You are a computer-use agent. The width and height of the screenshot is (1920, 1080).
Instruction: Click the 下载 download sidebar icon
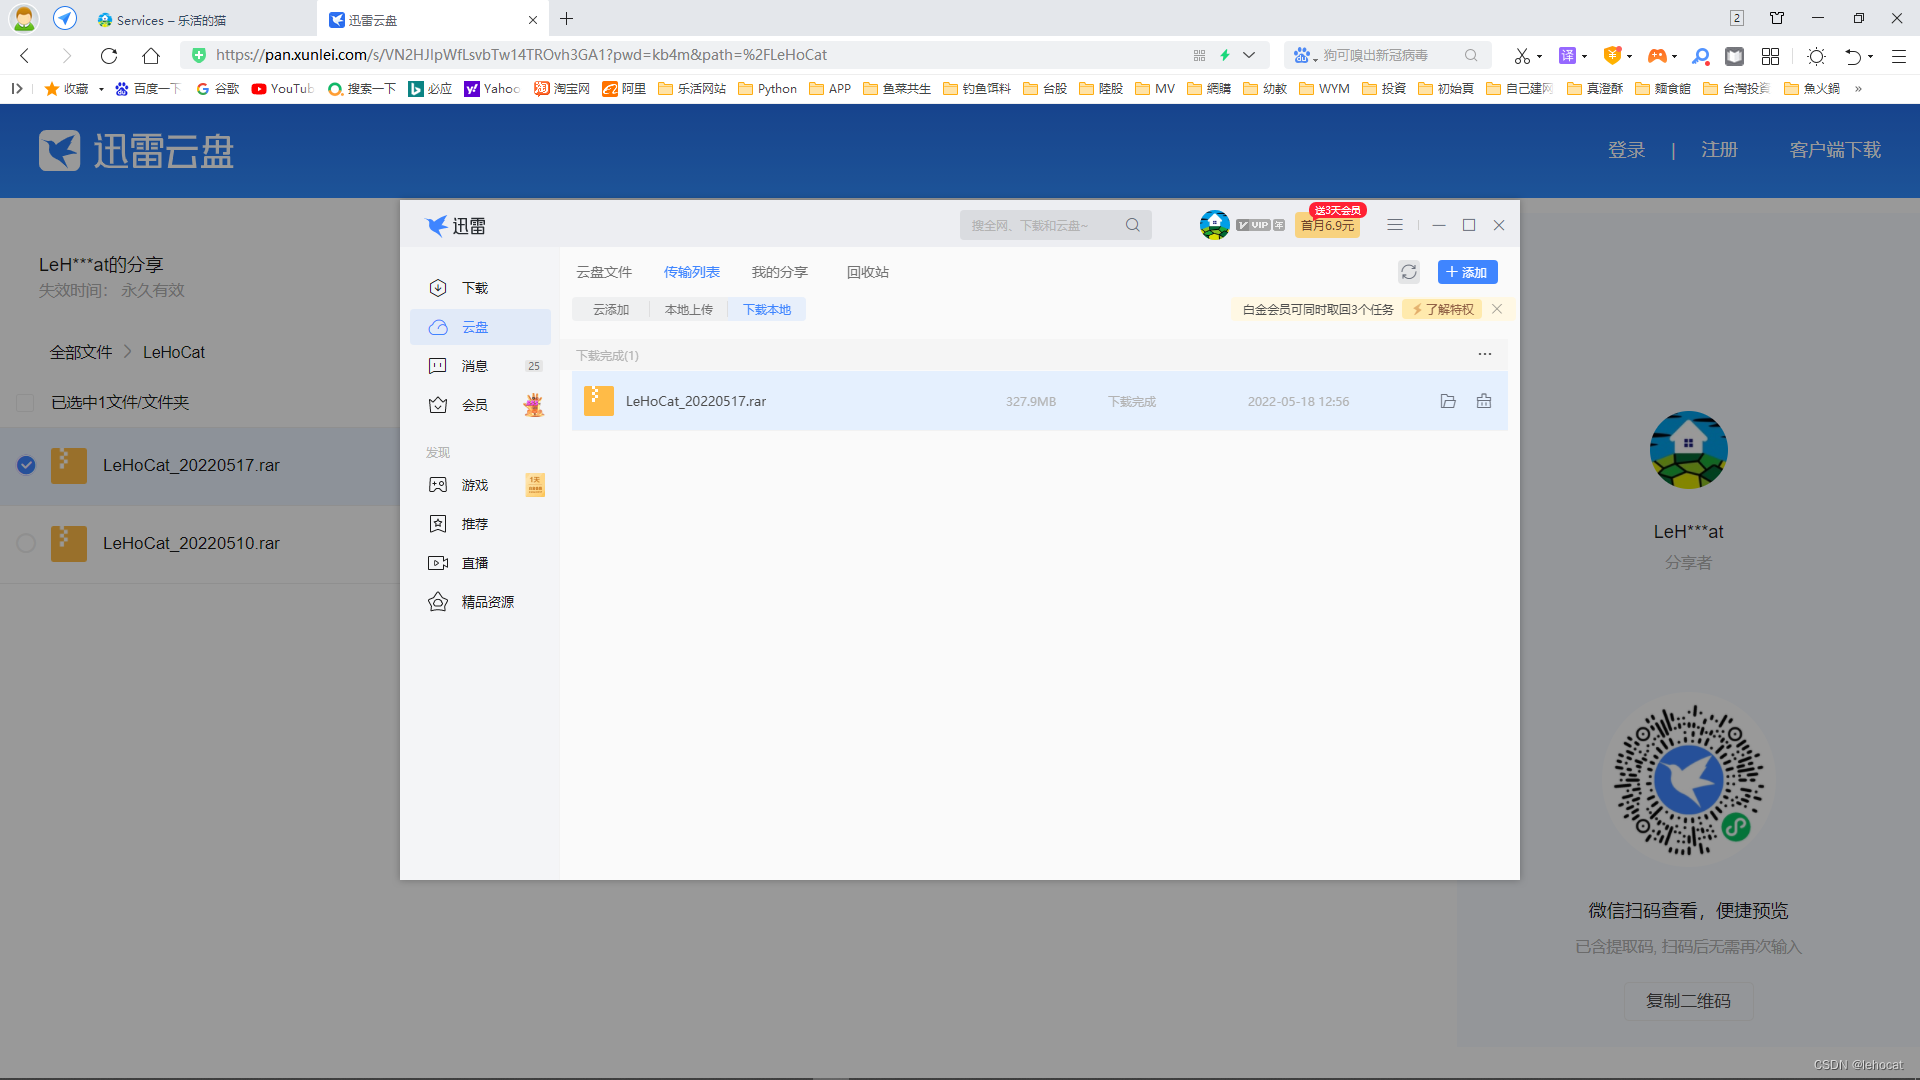(438, 288)
